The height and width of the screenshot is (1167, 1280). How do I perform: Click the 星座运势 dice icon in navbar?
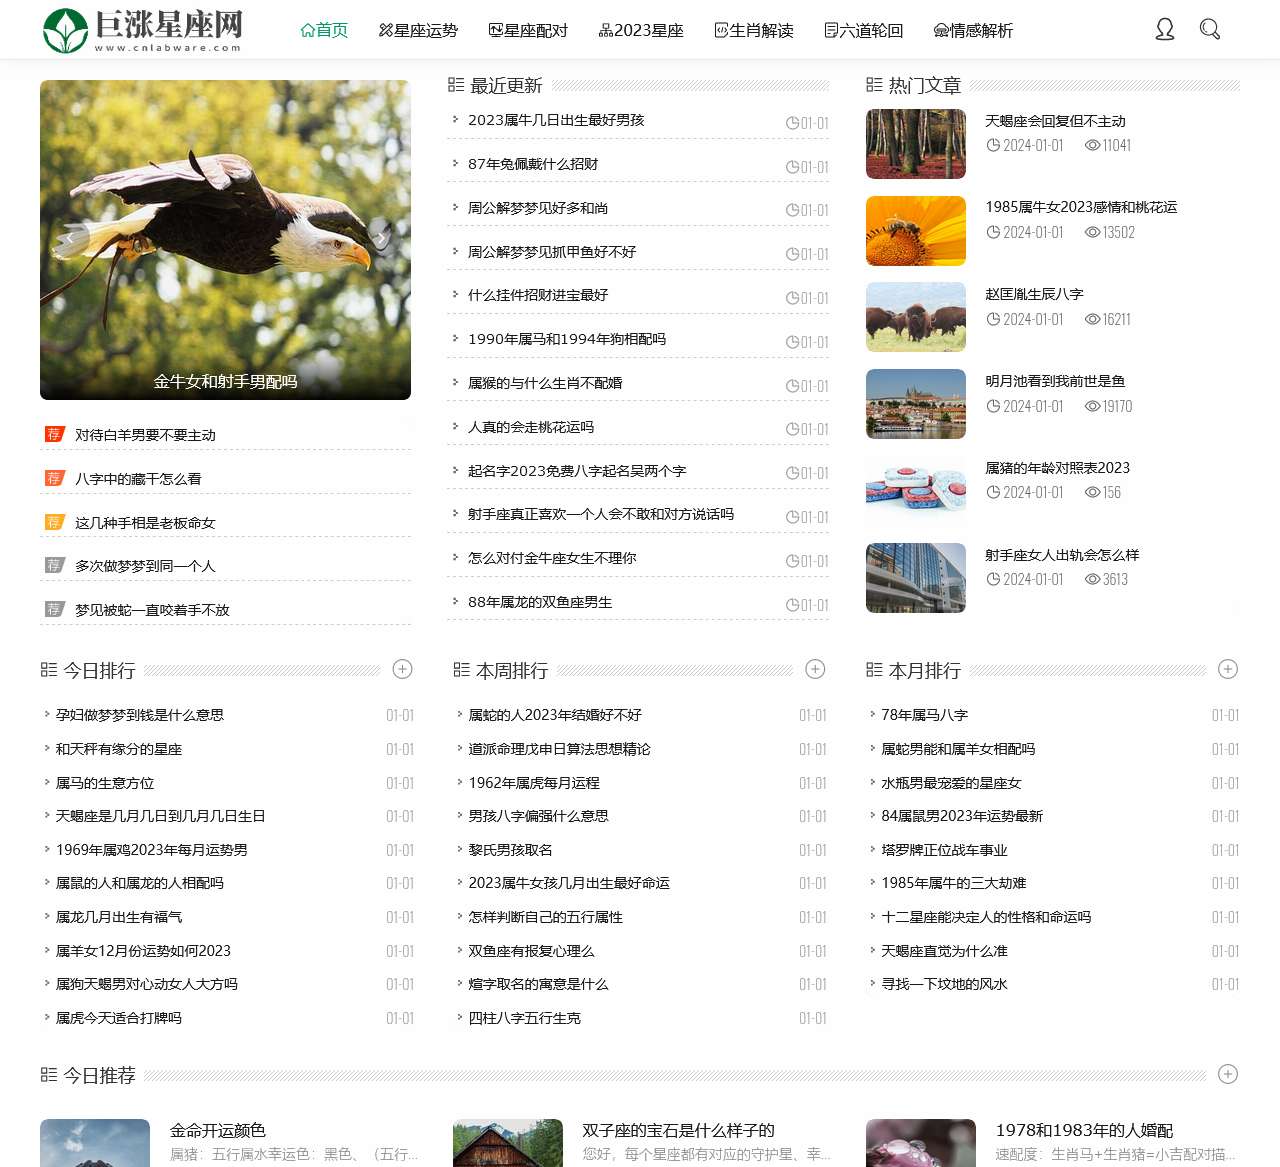point(384,30)
